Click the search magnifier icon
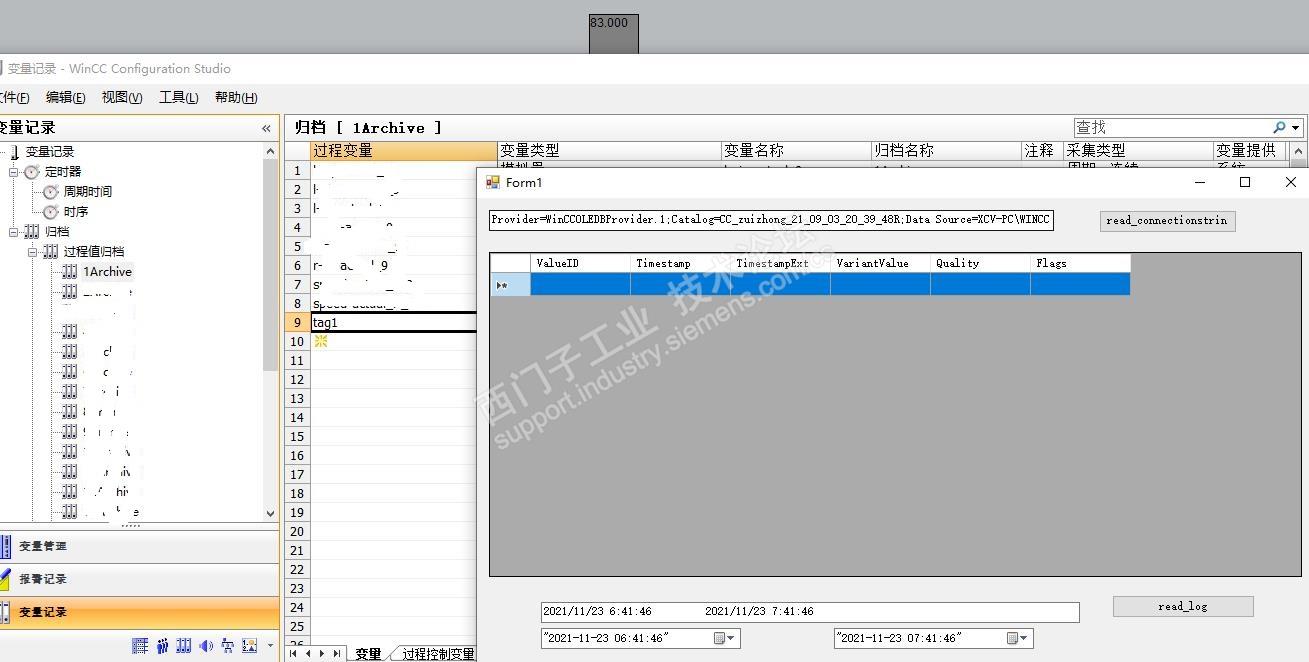1309x662 pixels. [x=1279, y=128]
